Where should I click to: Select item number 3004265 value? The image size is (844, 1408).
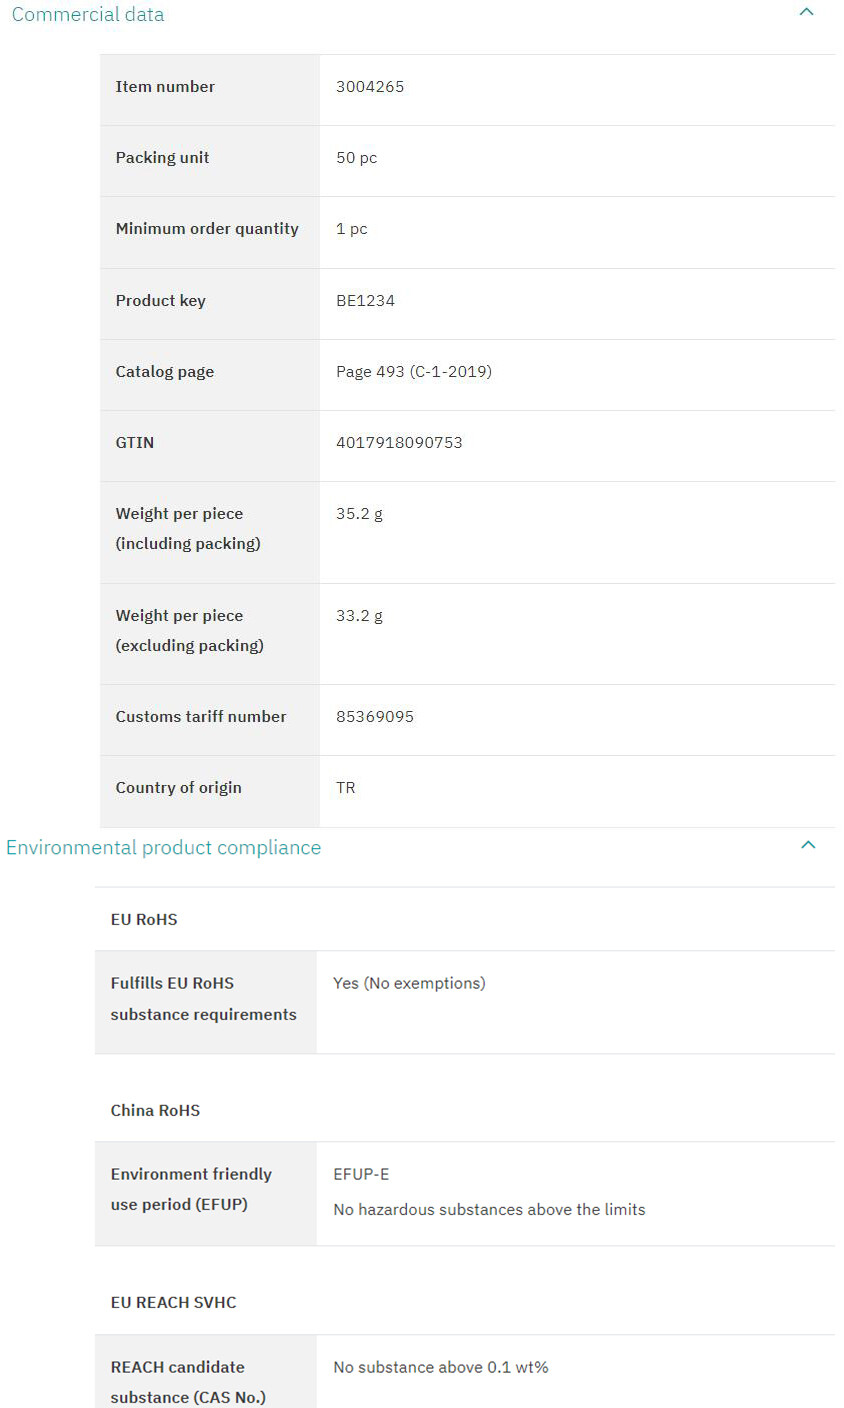click(x=370, y=87)
